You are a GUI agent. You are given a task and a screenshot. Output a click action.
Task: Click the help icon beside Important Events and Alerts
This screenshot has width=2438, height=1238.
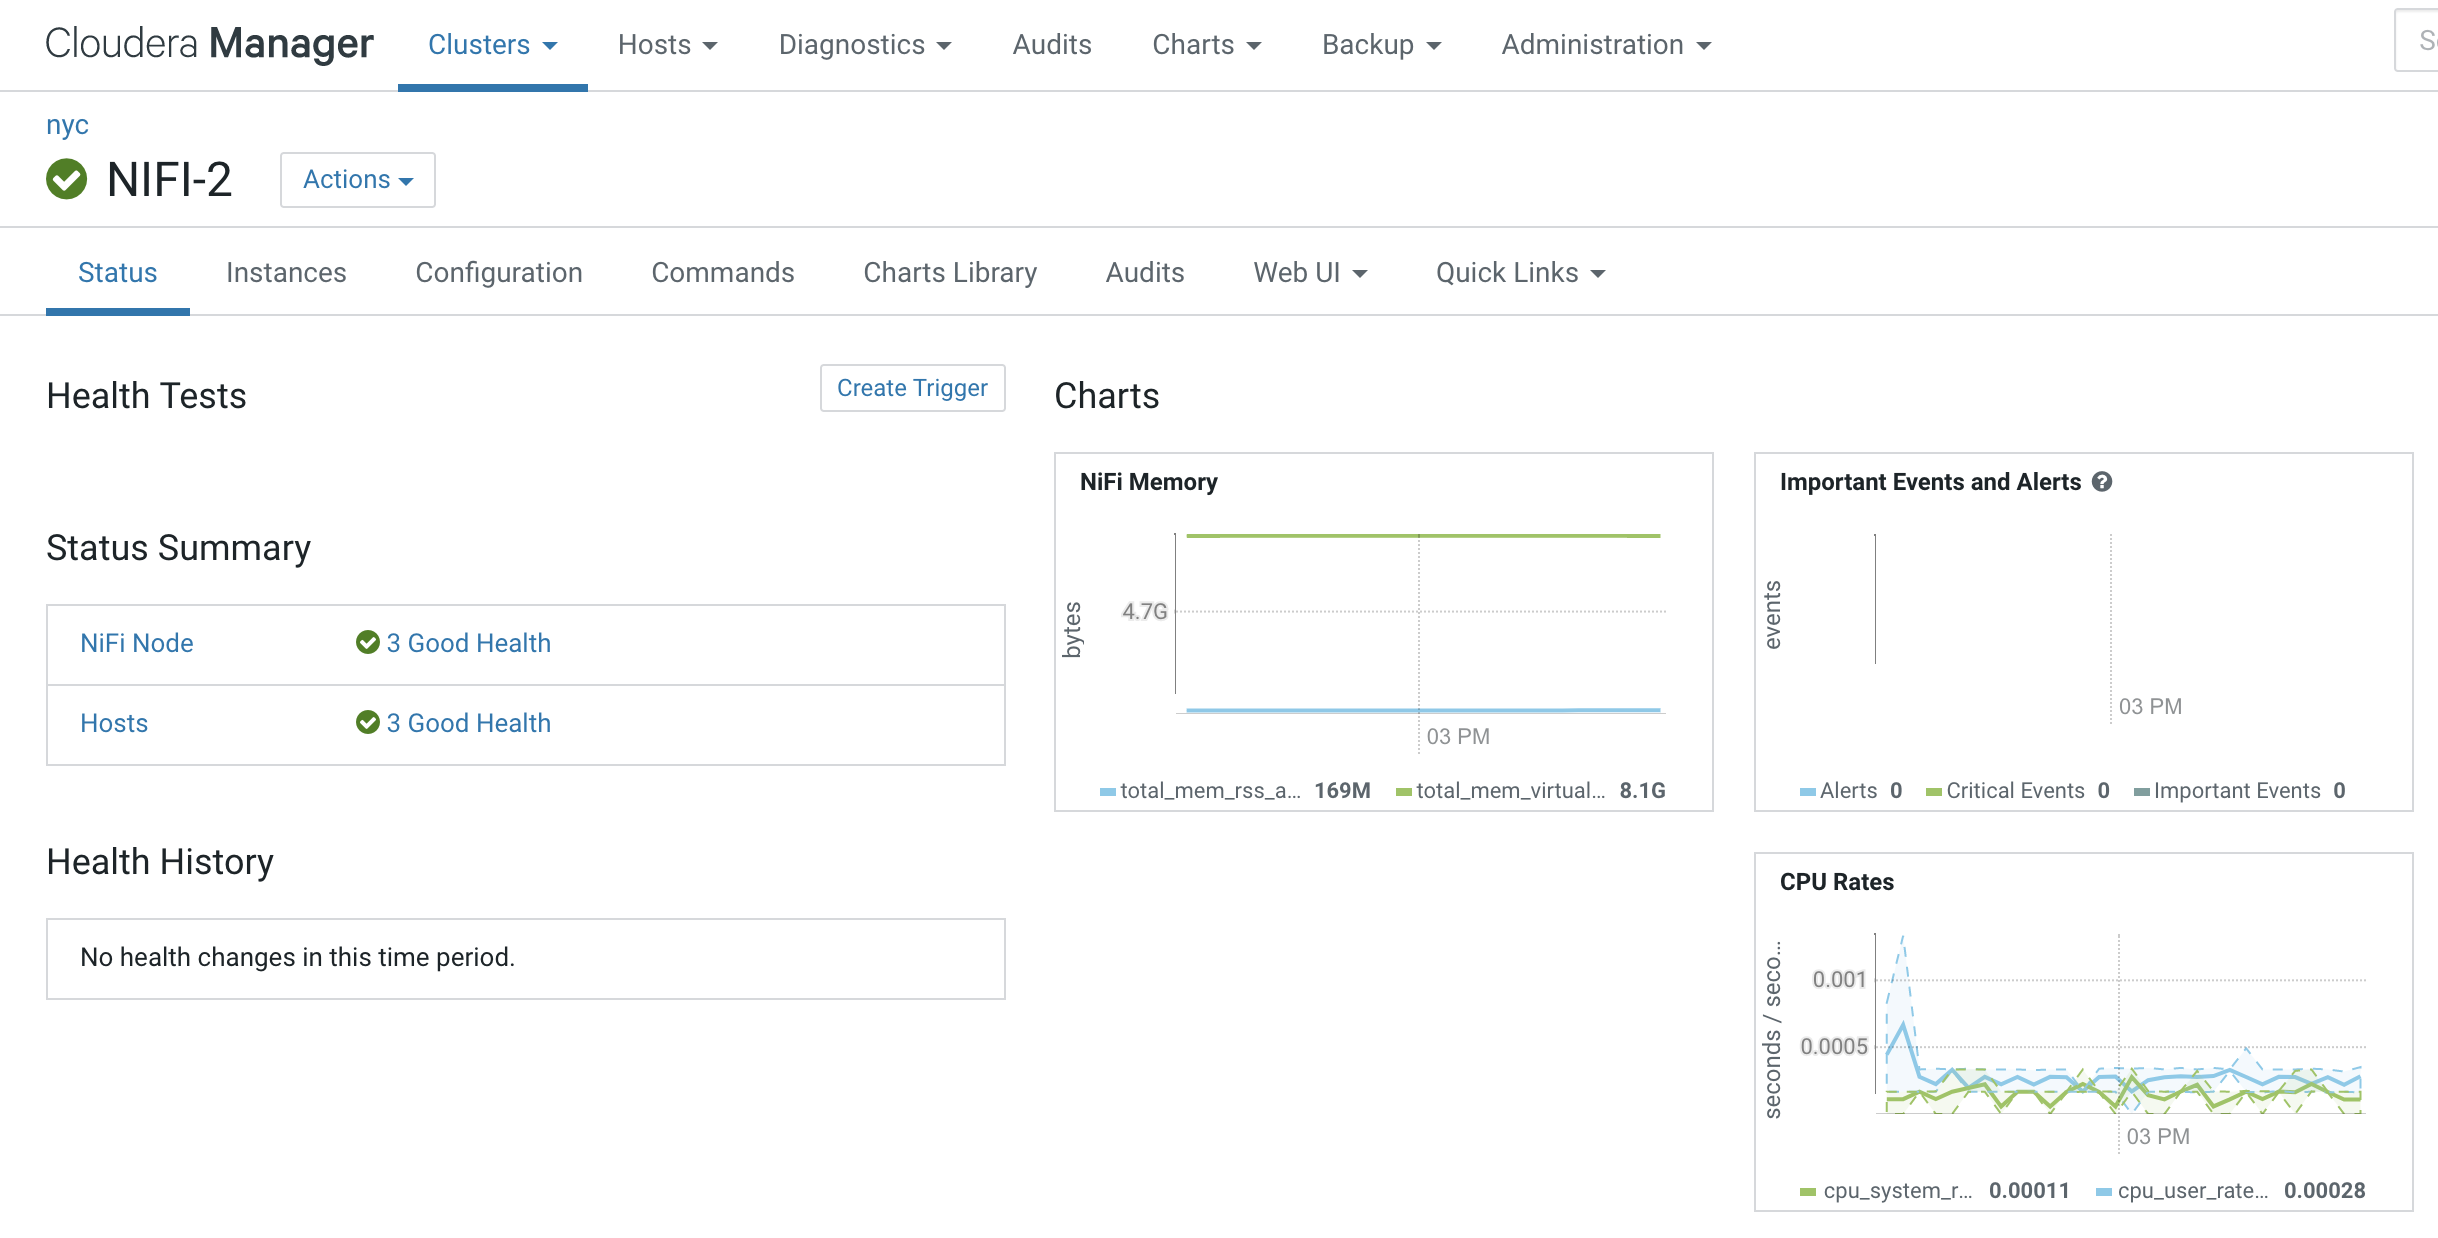(2103, 481)
